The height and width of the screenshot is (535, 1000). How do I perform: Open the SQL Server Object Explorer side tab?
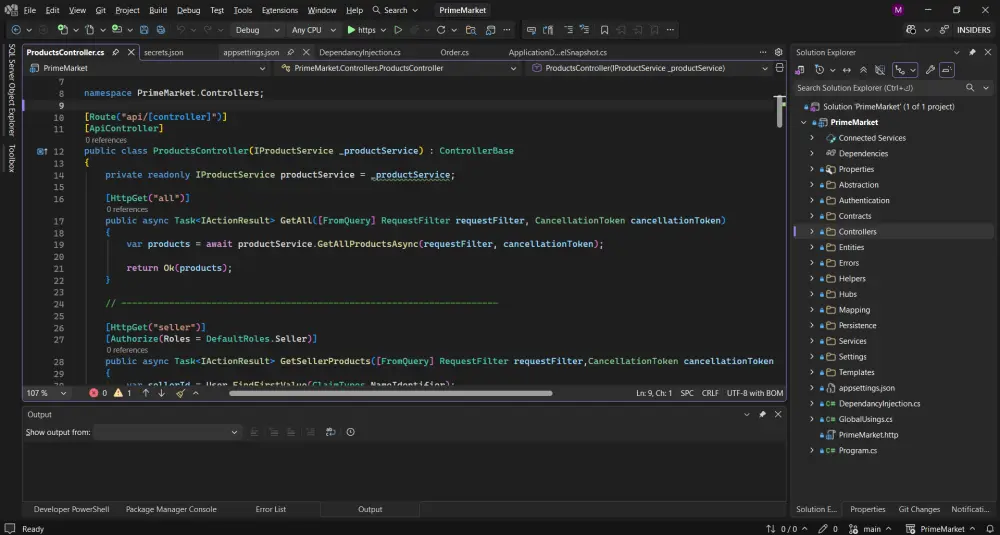pyautogui.click(x=11, y=90)
